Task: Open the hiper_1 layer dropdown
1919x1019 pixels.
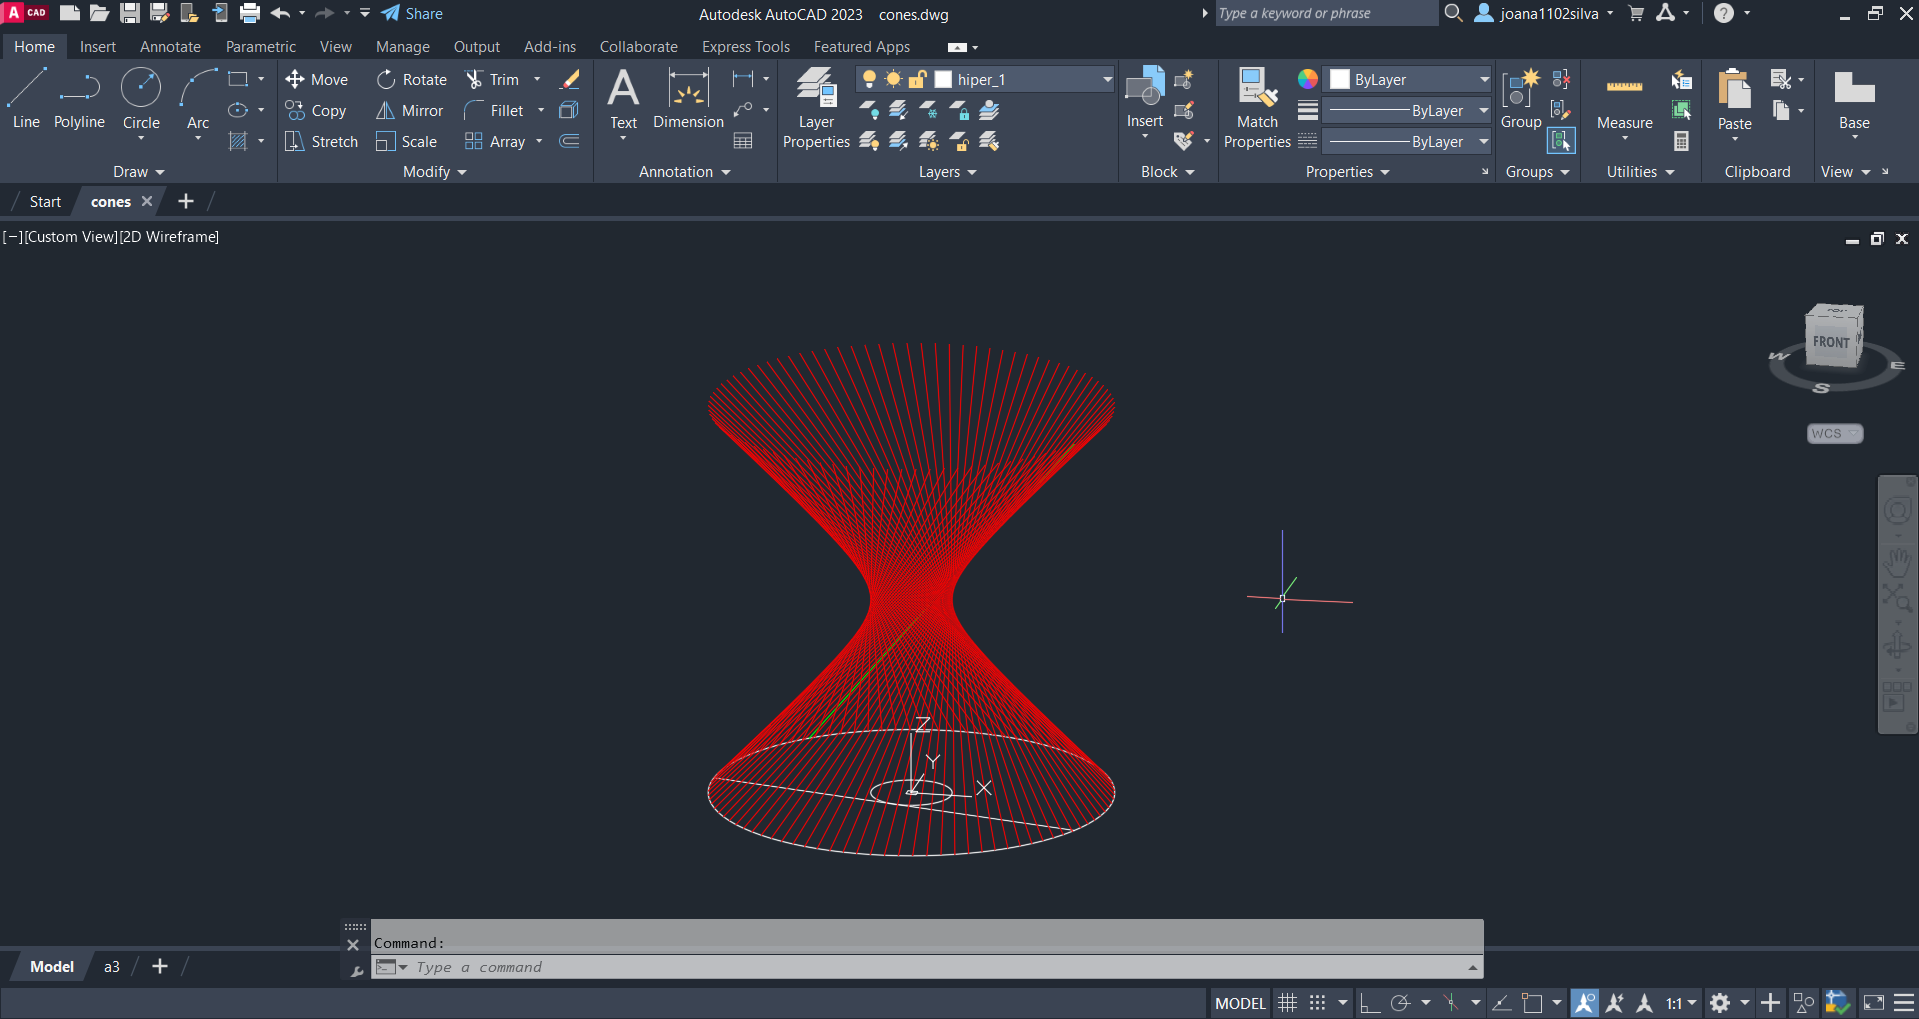Action: coord(1107,80)
